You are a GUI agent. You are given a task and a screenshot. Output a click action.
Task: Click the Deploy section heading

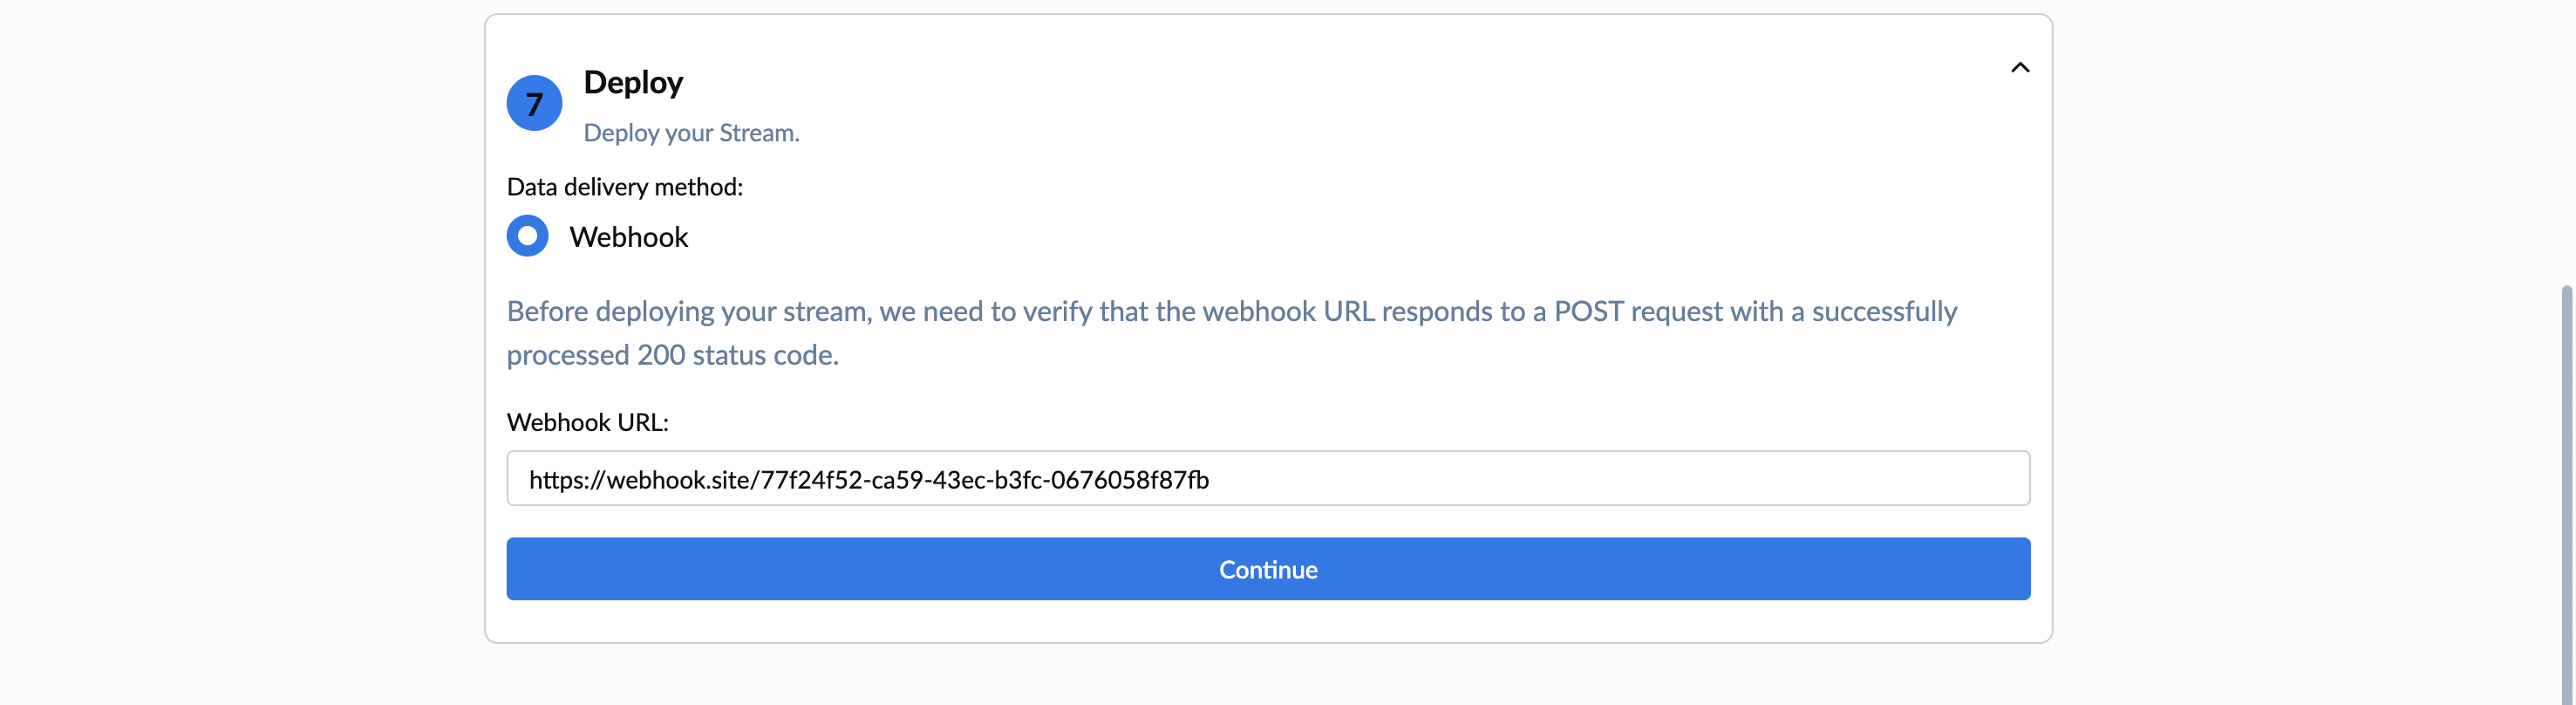(x=633, y=82)
